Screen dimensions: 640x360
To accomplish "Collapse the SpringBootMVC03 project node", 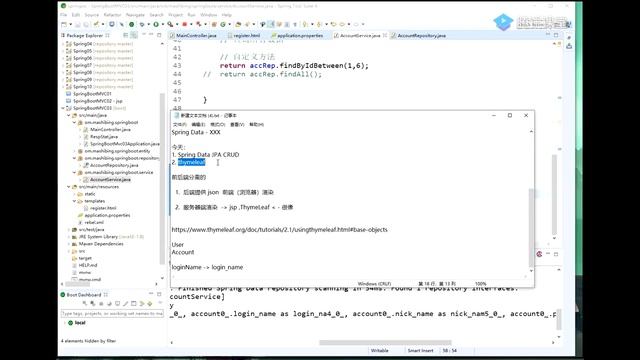I will (63, 108).
